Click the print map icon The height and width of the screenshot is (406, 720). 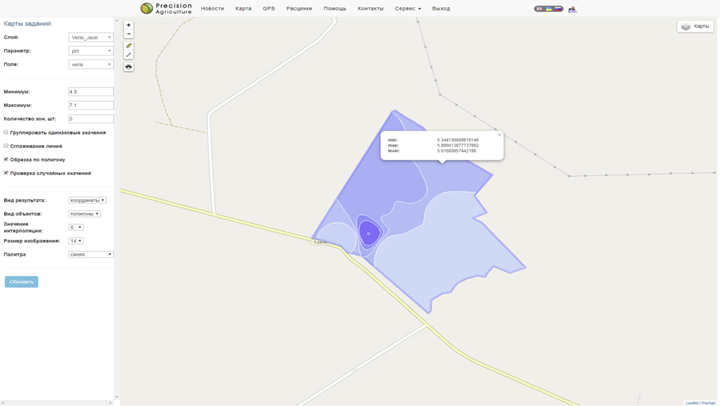point(128,67)
